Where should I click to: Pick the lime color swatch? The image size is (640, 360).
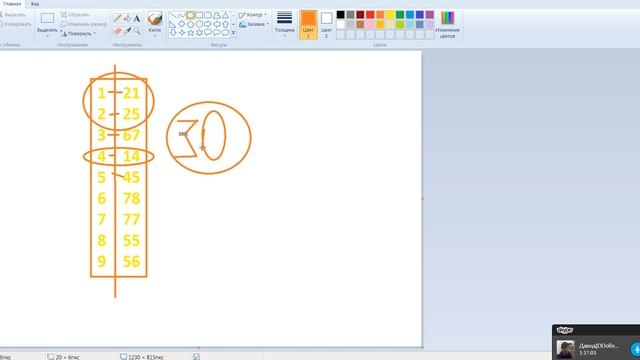click(x=400, y=24)
